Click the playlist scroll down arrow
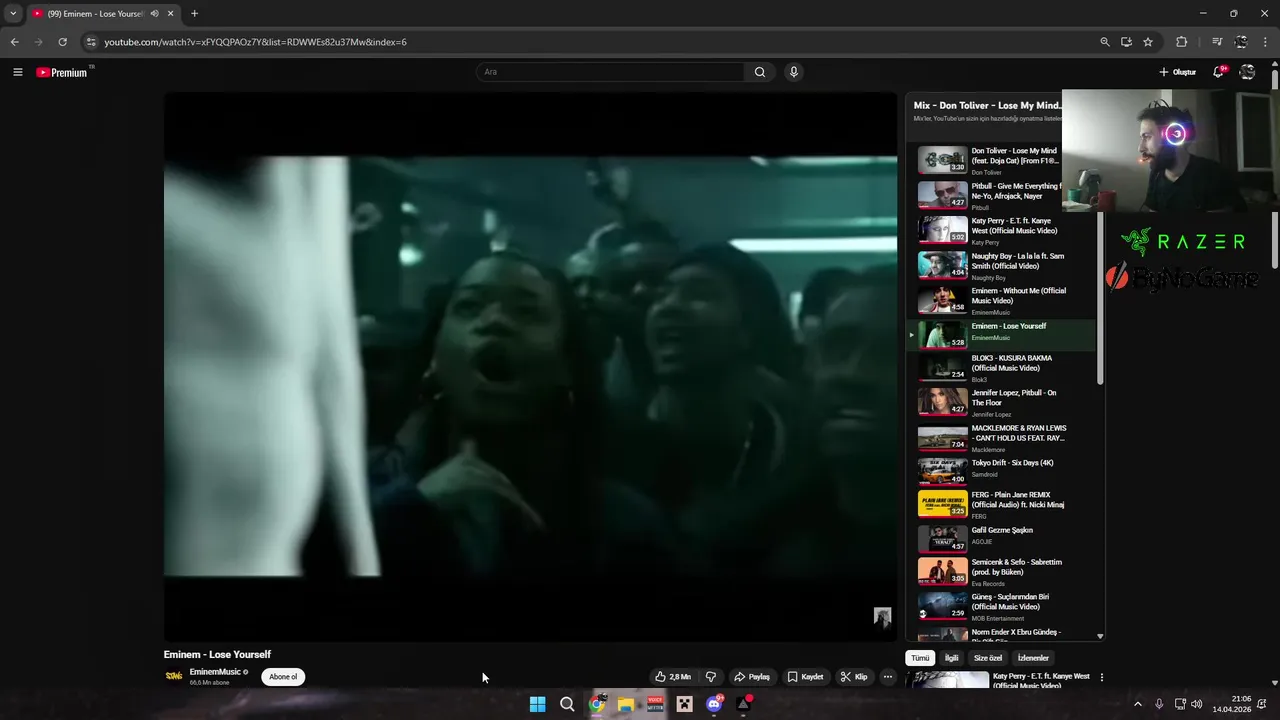The height and width of the screenshot is (720, 1280). coord(1100,636)
